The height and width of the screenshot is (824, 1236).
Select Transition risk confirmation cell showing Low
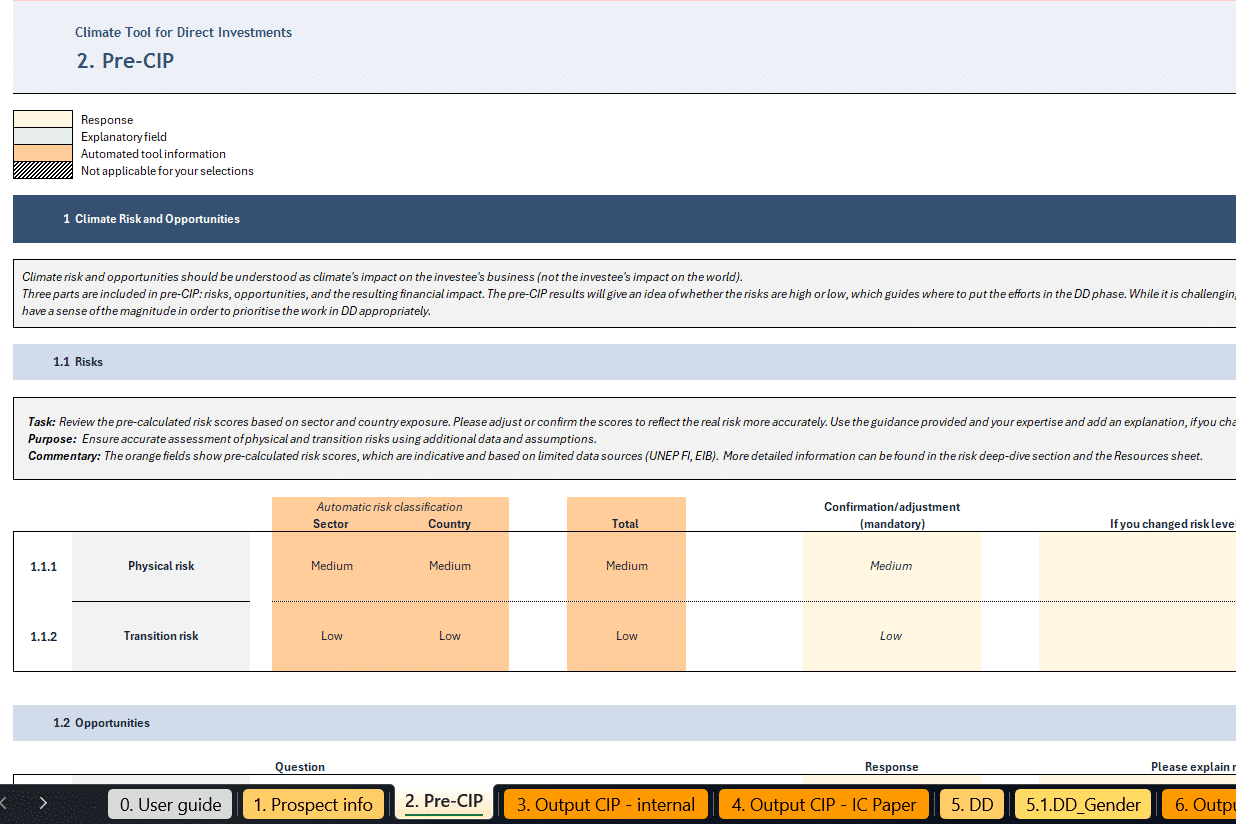click(891, 636)
